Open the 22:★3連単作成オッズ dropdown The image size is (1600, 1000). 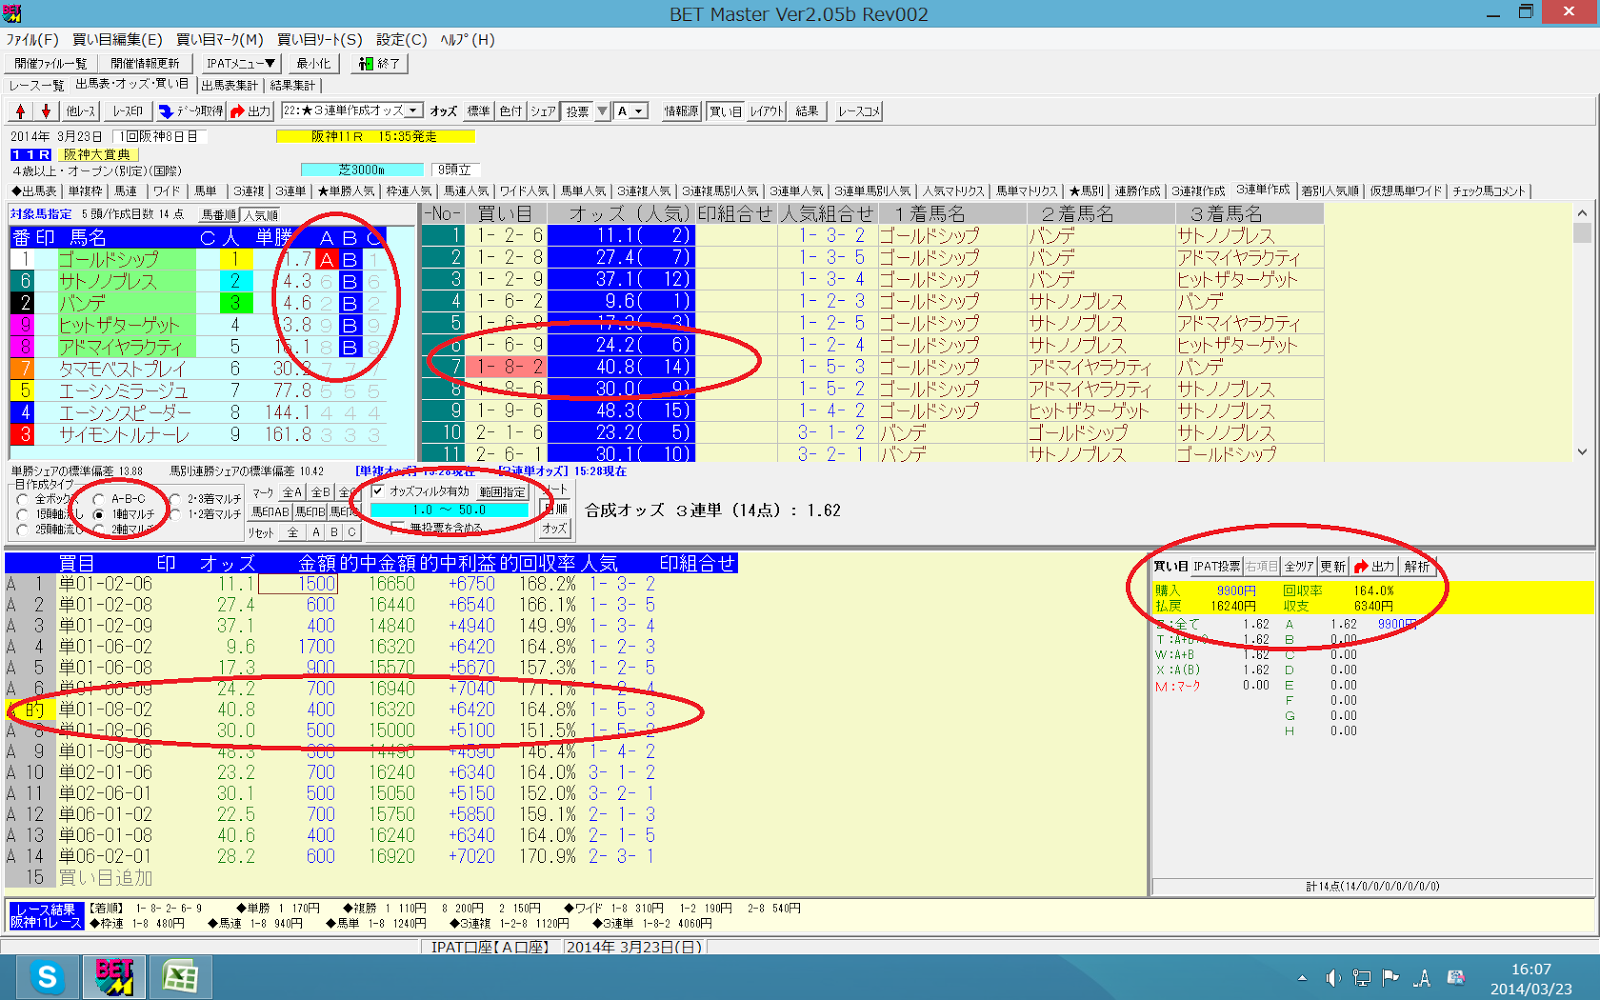(x=414, y=110)
